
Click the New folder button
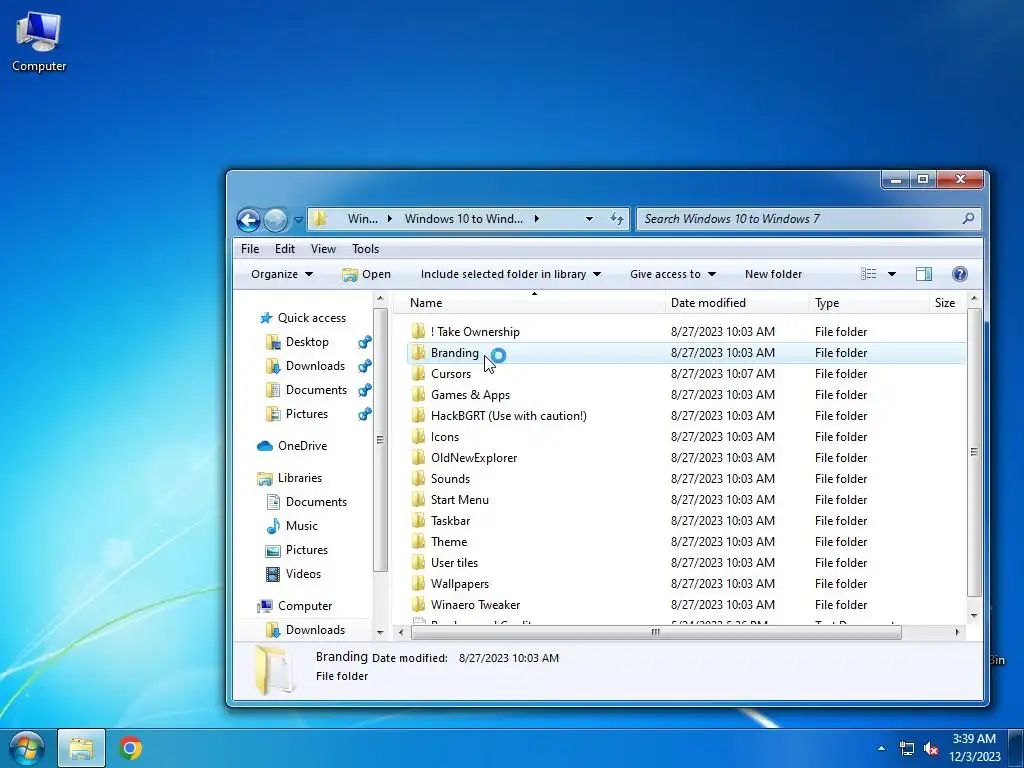tap(773, 274)
